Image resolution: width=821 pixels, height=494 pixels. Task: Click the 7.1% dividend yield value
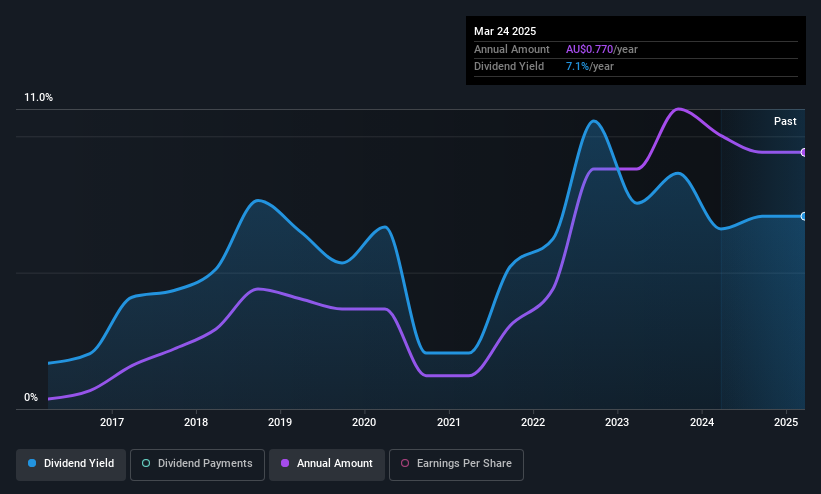pyautogui.click(x=577, y=67)
